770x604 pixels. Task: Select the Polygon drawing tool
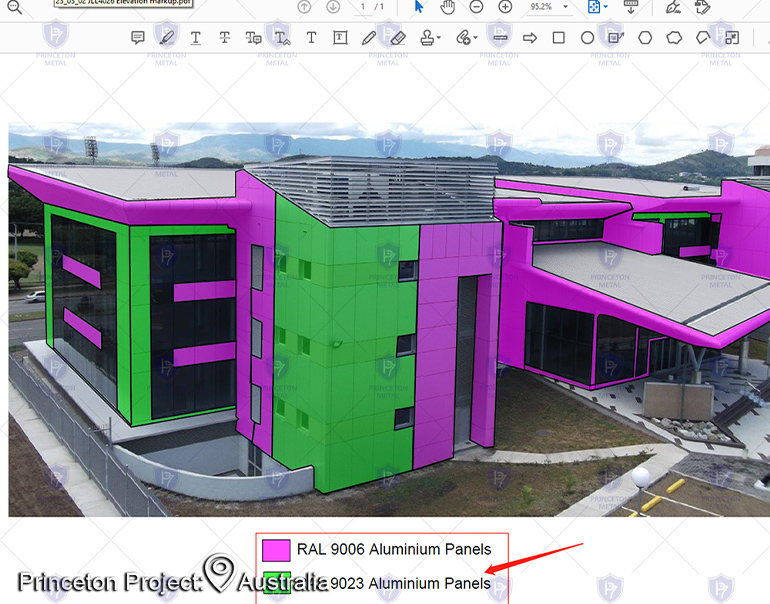coord(645,38)
